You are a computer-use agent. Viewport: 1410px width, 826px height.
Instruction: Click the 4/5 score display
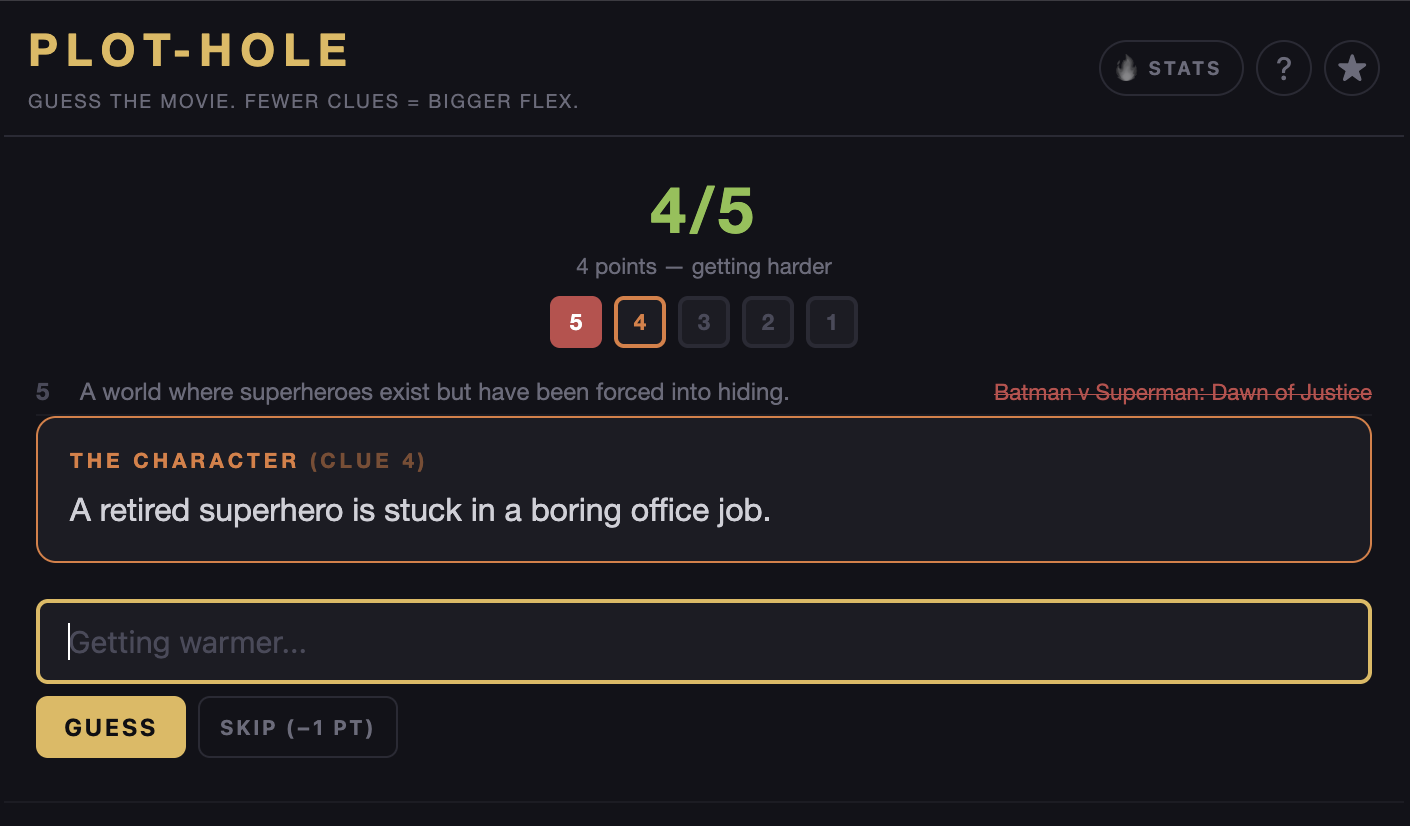point(704,209)
